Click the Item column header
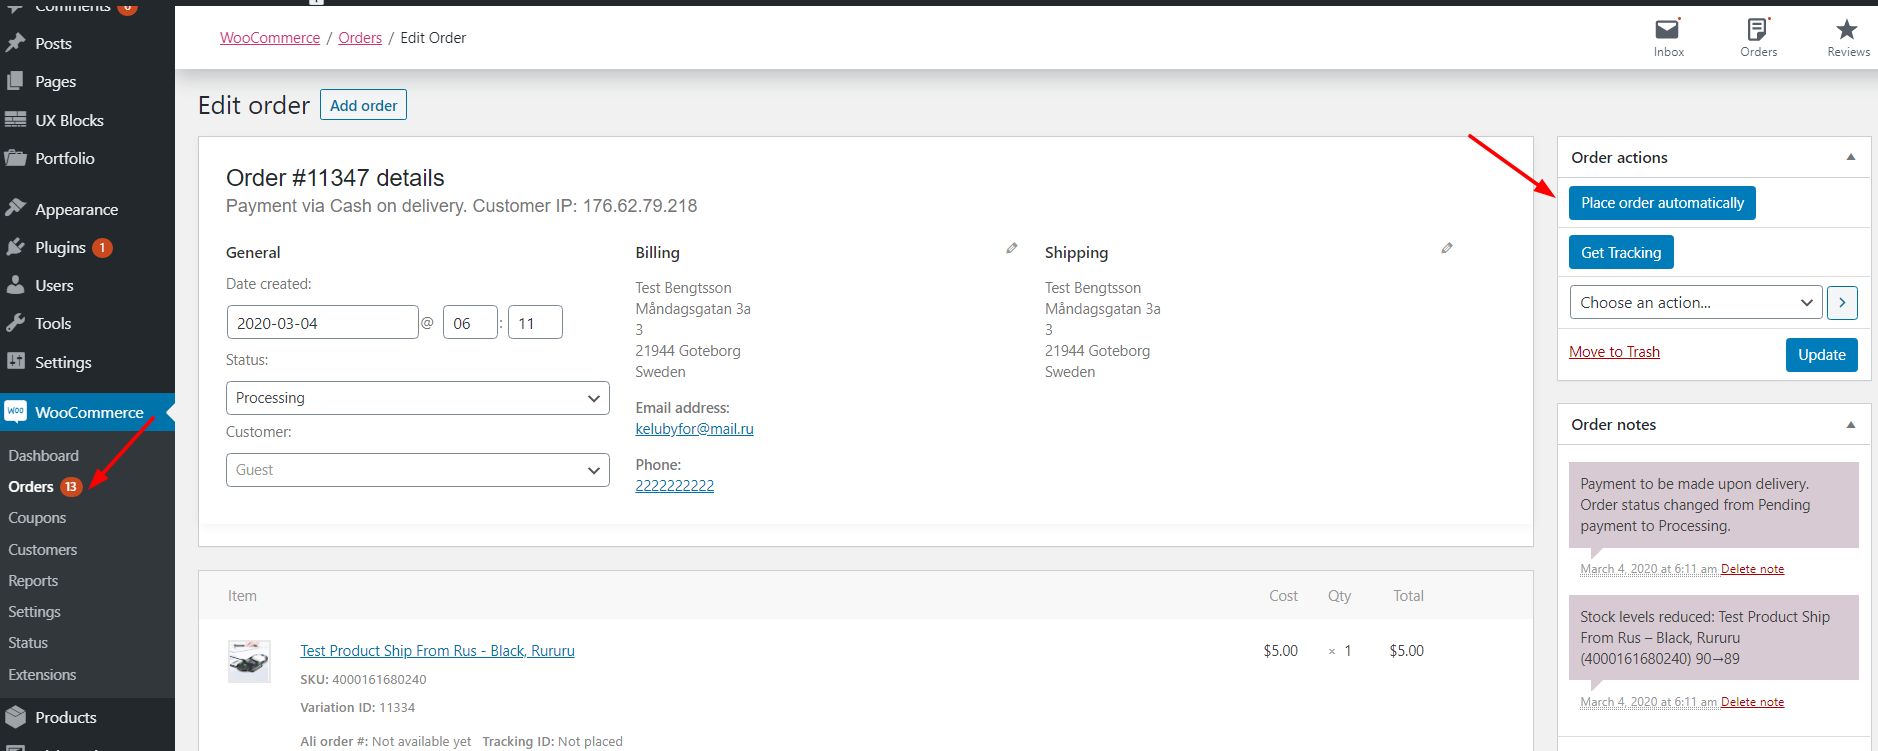 [242, 596]
